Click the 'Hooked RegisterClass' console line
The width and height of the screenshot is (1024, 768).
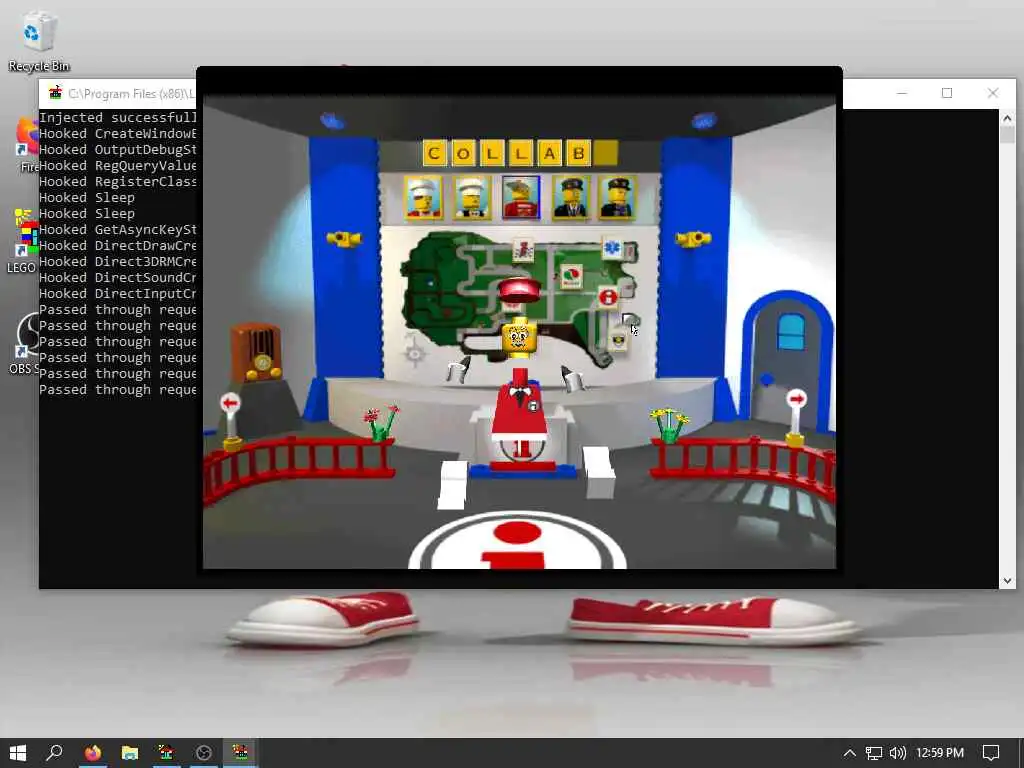tap(118, 182)
